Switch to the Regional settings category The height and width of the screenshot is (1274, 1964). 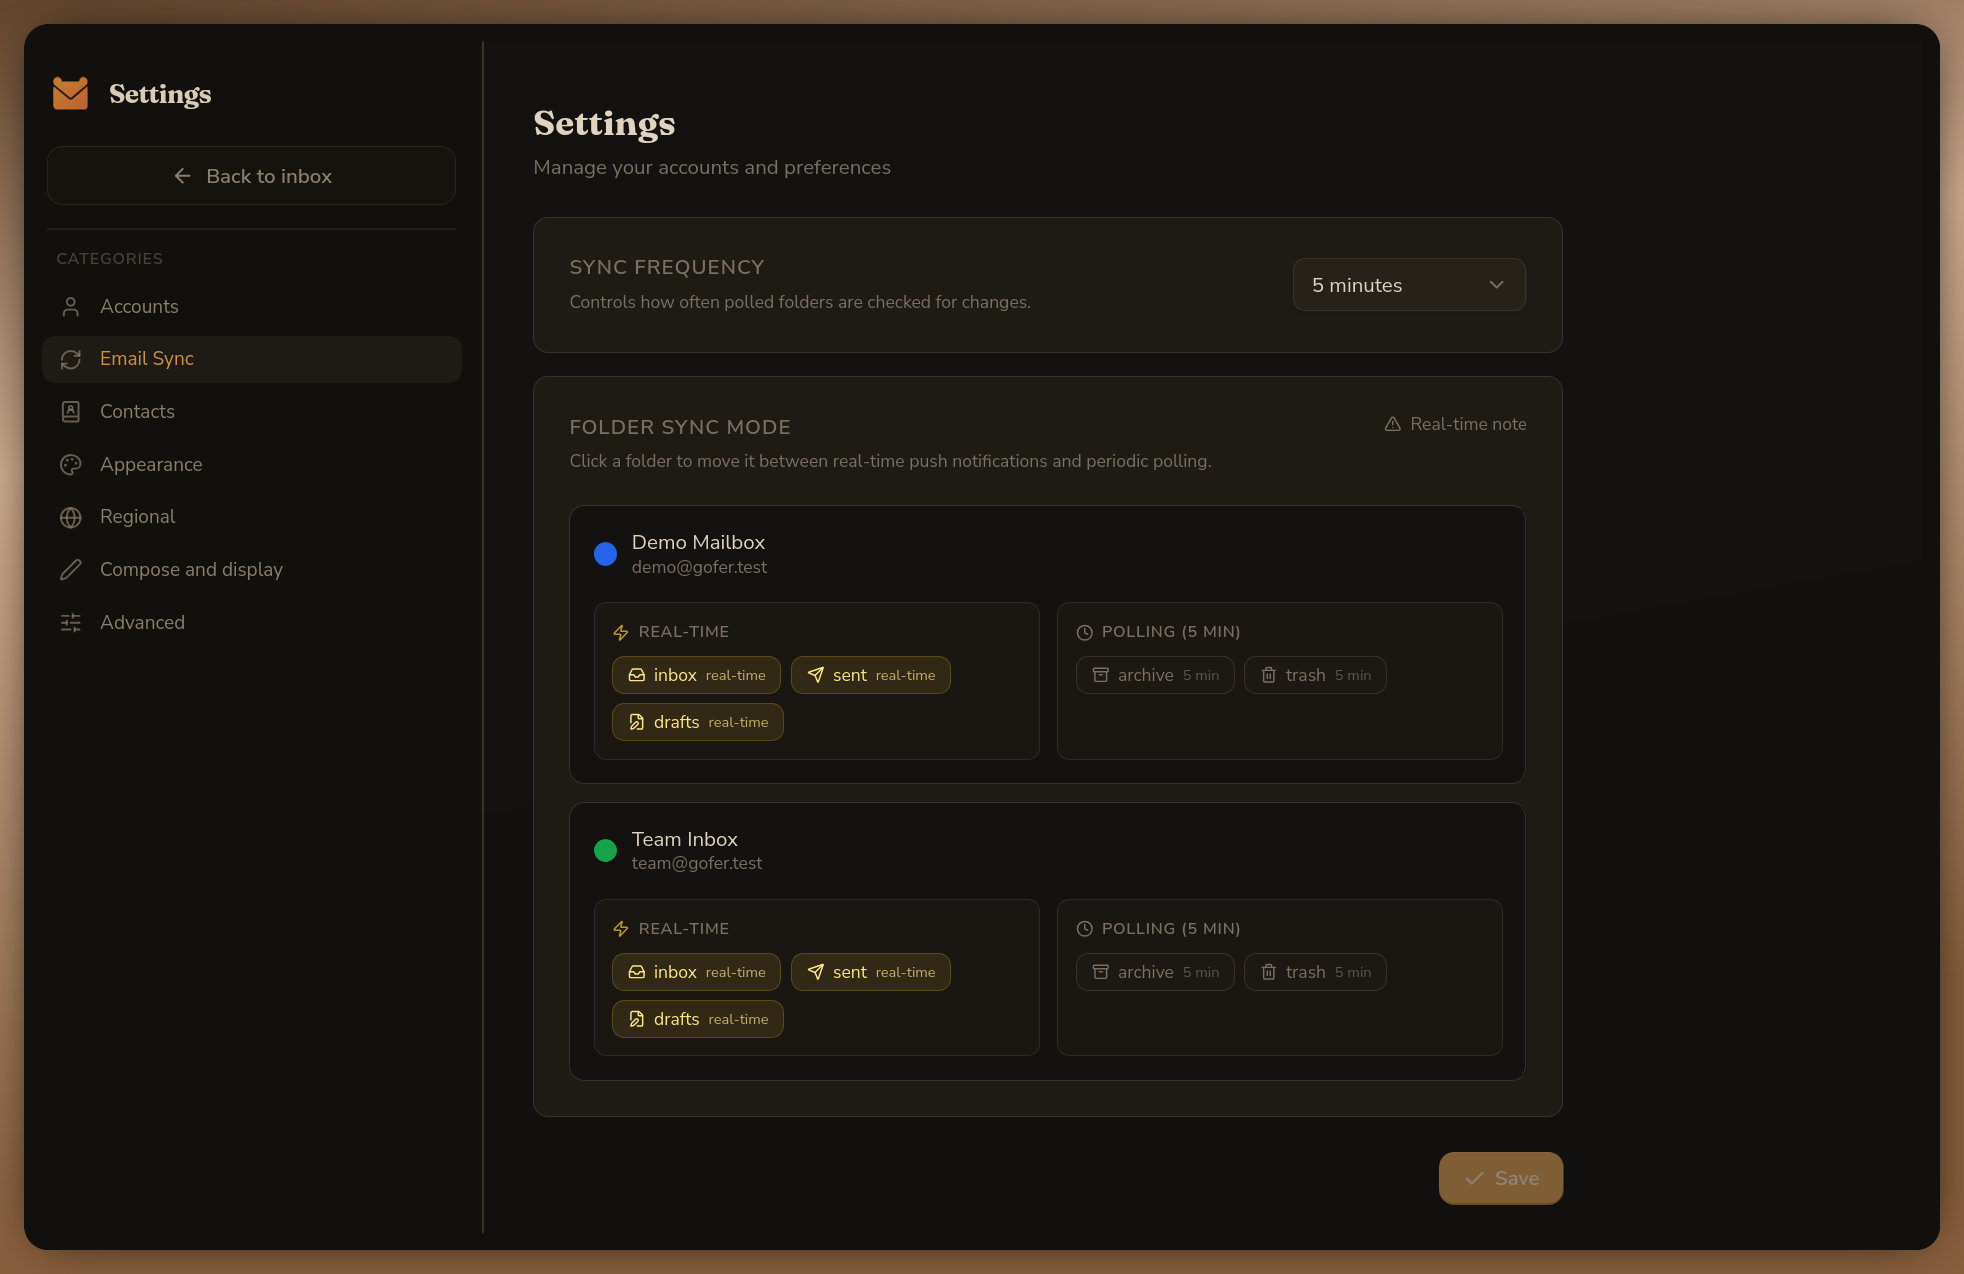[x=251, y=517]
